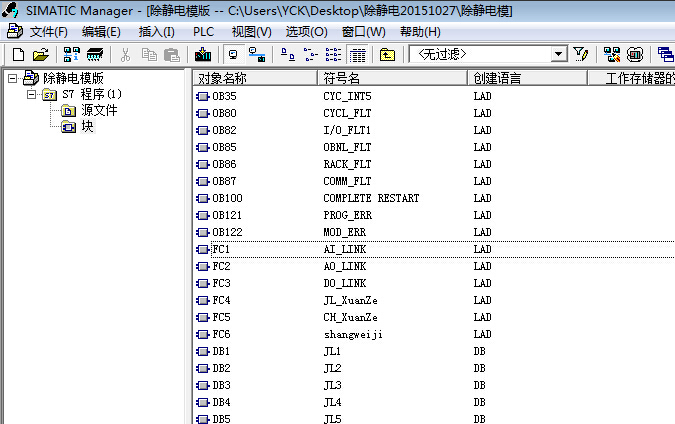Click the Cut scissors icon
The width and height of the screenshot is (675, 424).
tap(125, 55)
